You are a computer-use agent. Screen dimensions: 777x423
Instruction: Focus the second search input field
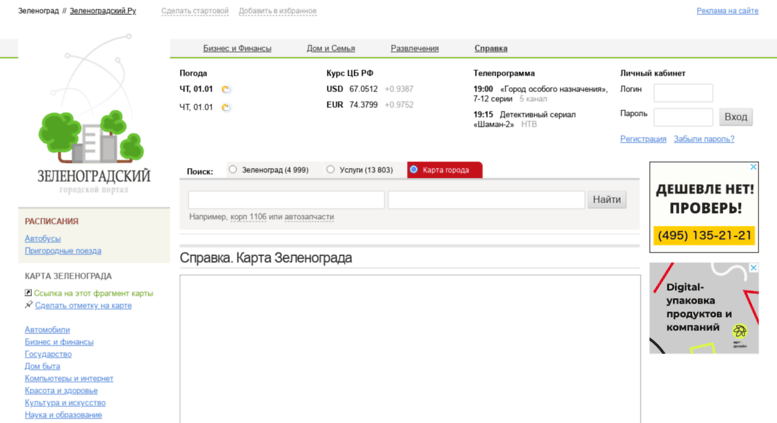coord(486,200)
